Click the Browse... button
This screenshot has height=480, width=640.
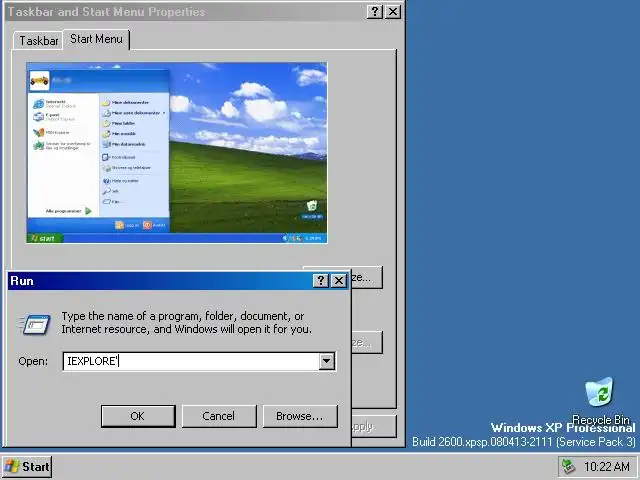(x=300, y=416)
